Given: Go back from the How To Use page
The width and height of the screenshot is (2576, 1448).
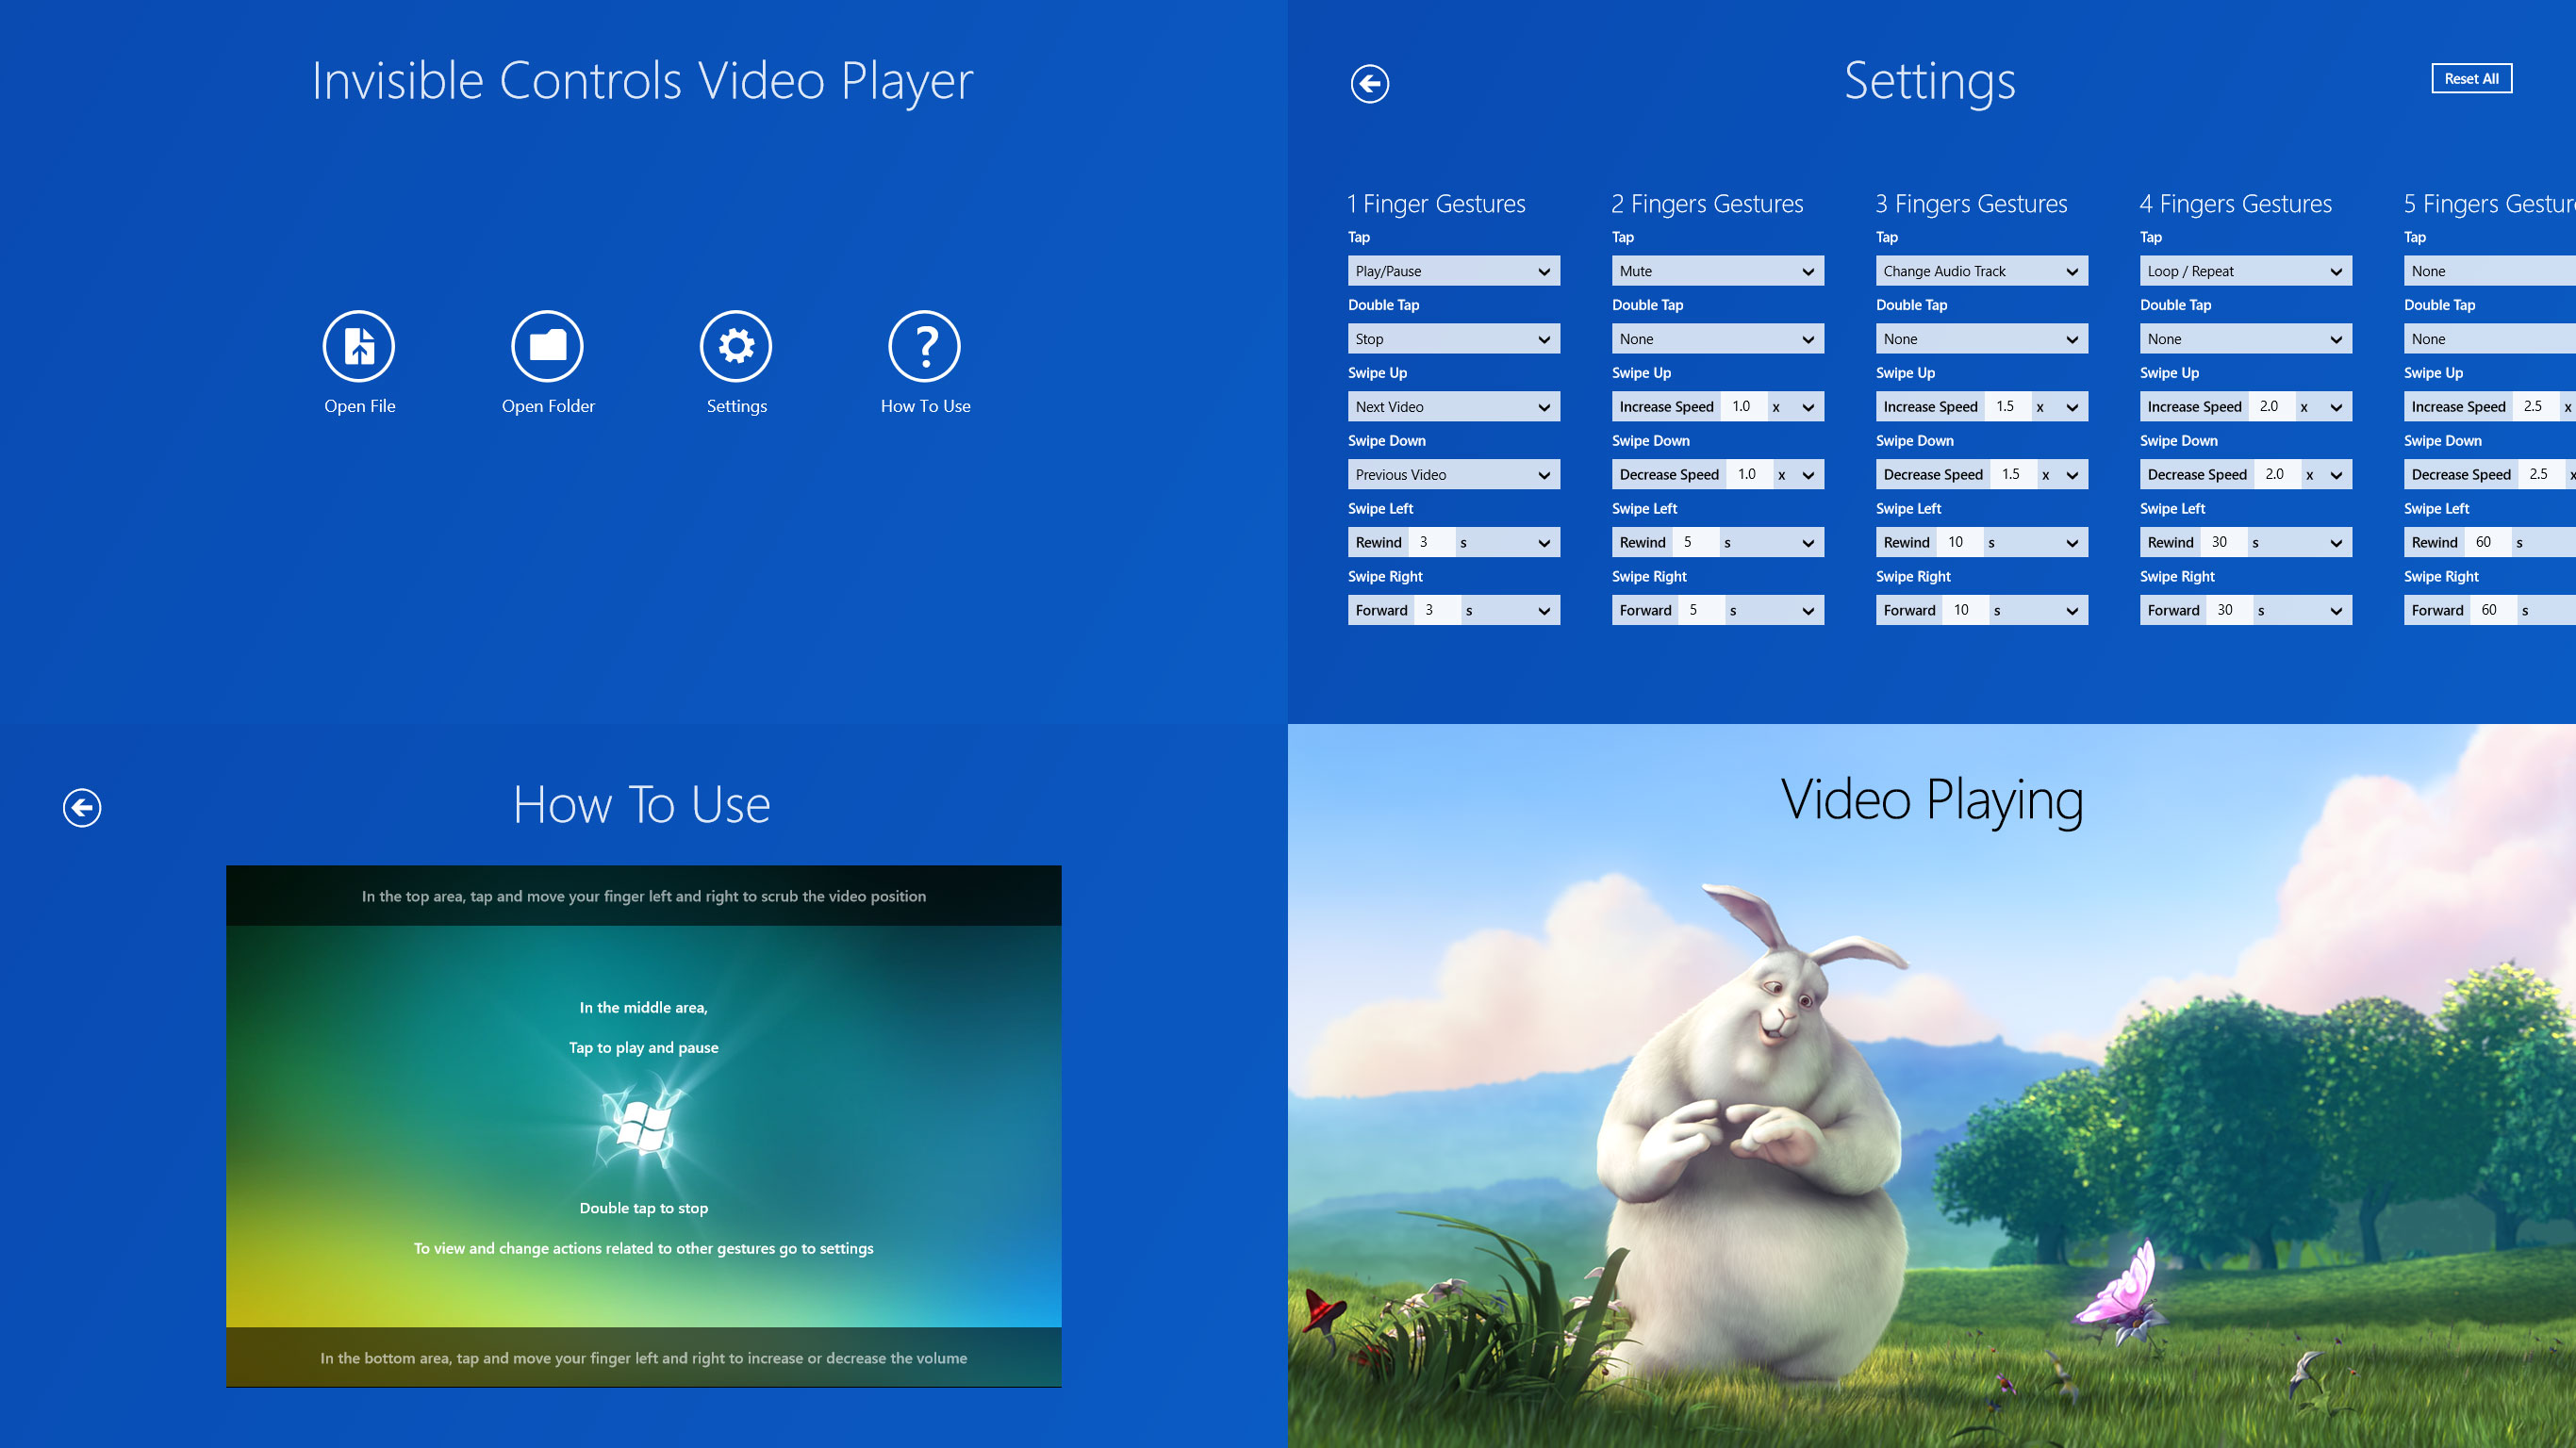Looking at the screenshot, I should coord(82,808).
